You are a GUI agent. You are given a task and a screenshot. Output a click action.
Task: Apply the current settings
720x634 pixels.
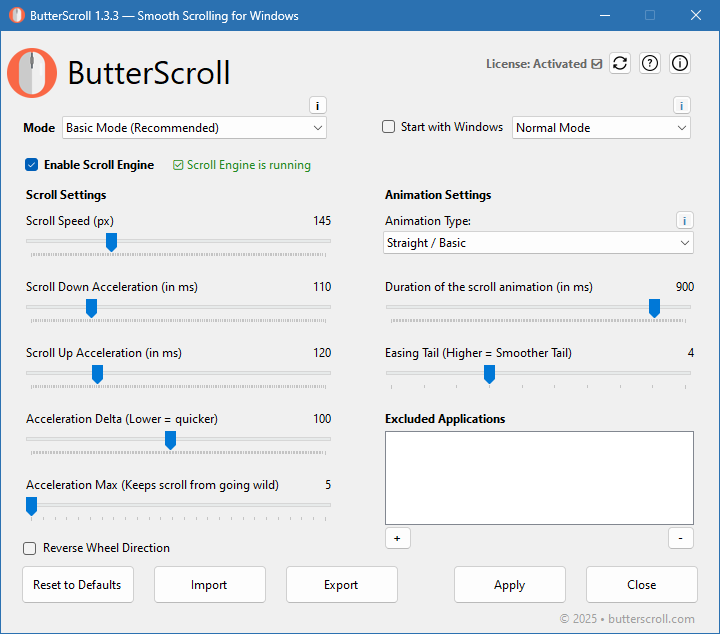(x=510, y=584)
